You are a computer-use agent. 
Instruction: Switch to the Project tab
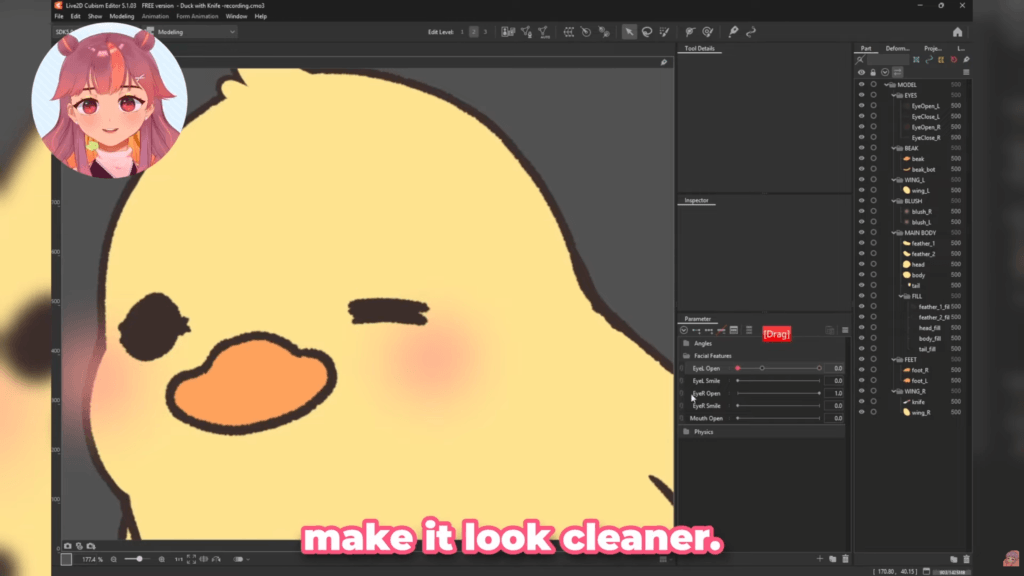pyautogui.click(x=933, y=48)
